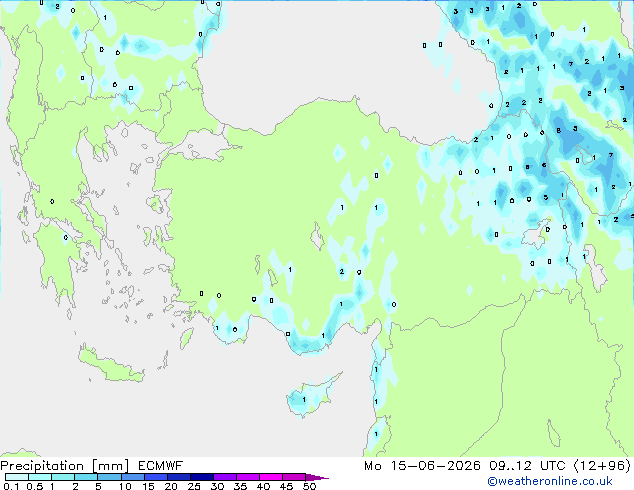Click the 15–20 mm legend color swatch

coord(155,477)
